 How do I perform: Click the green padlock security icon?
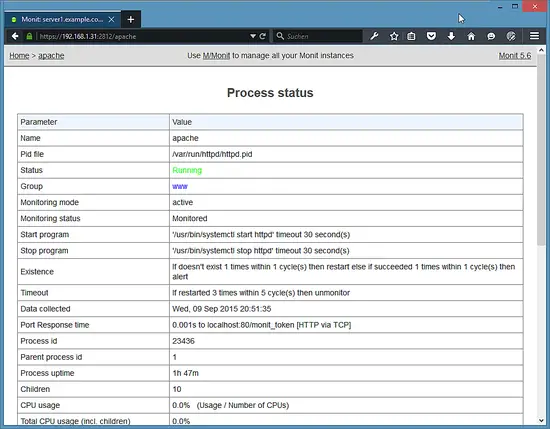29,36
